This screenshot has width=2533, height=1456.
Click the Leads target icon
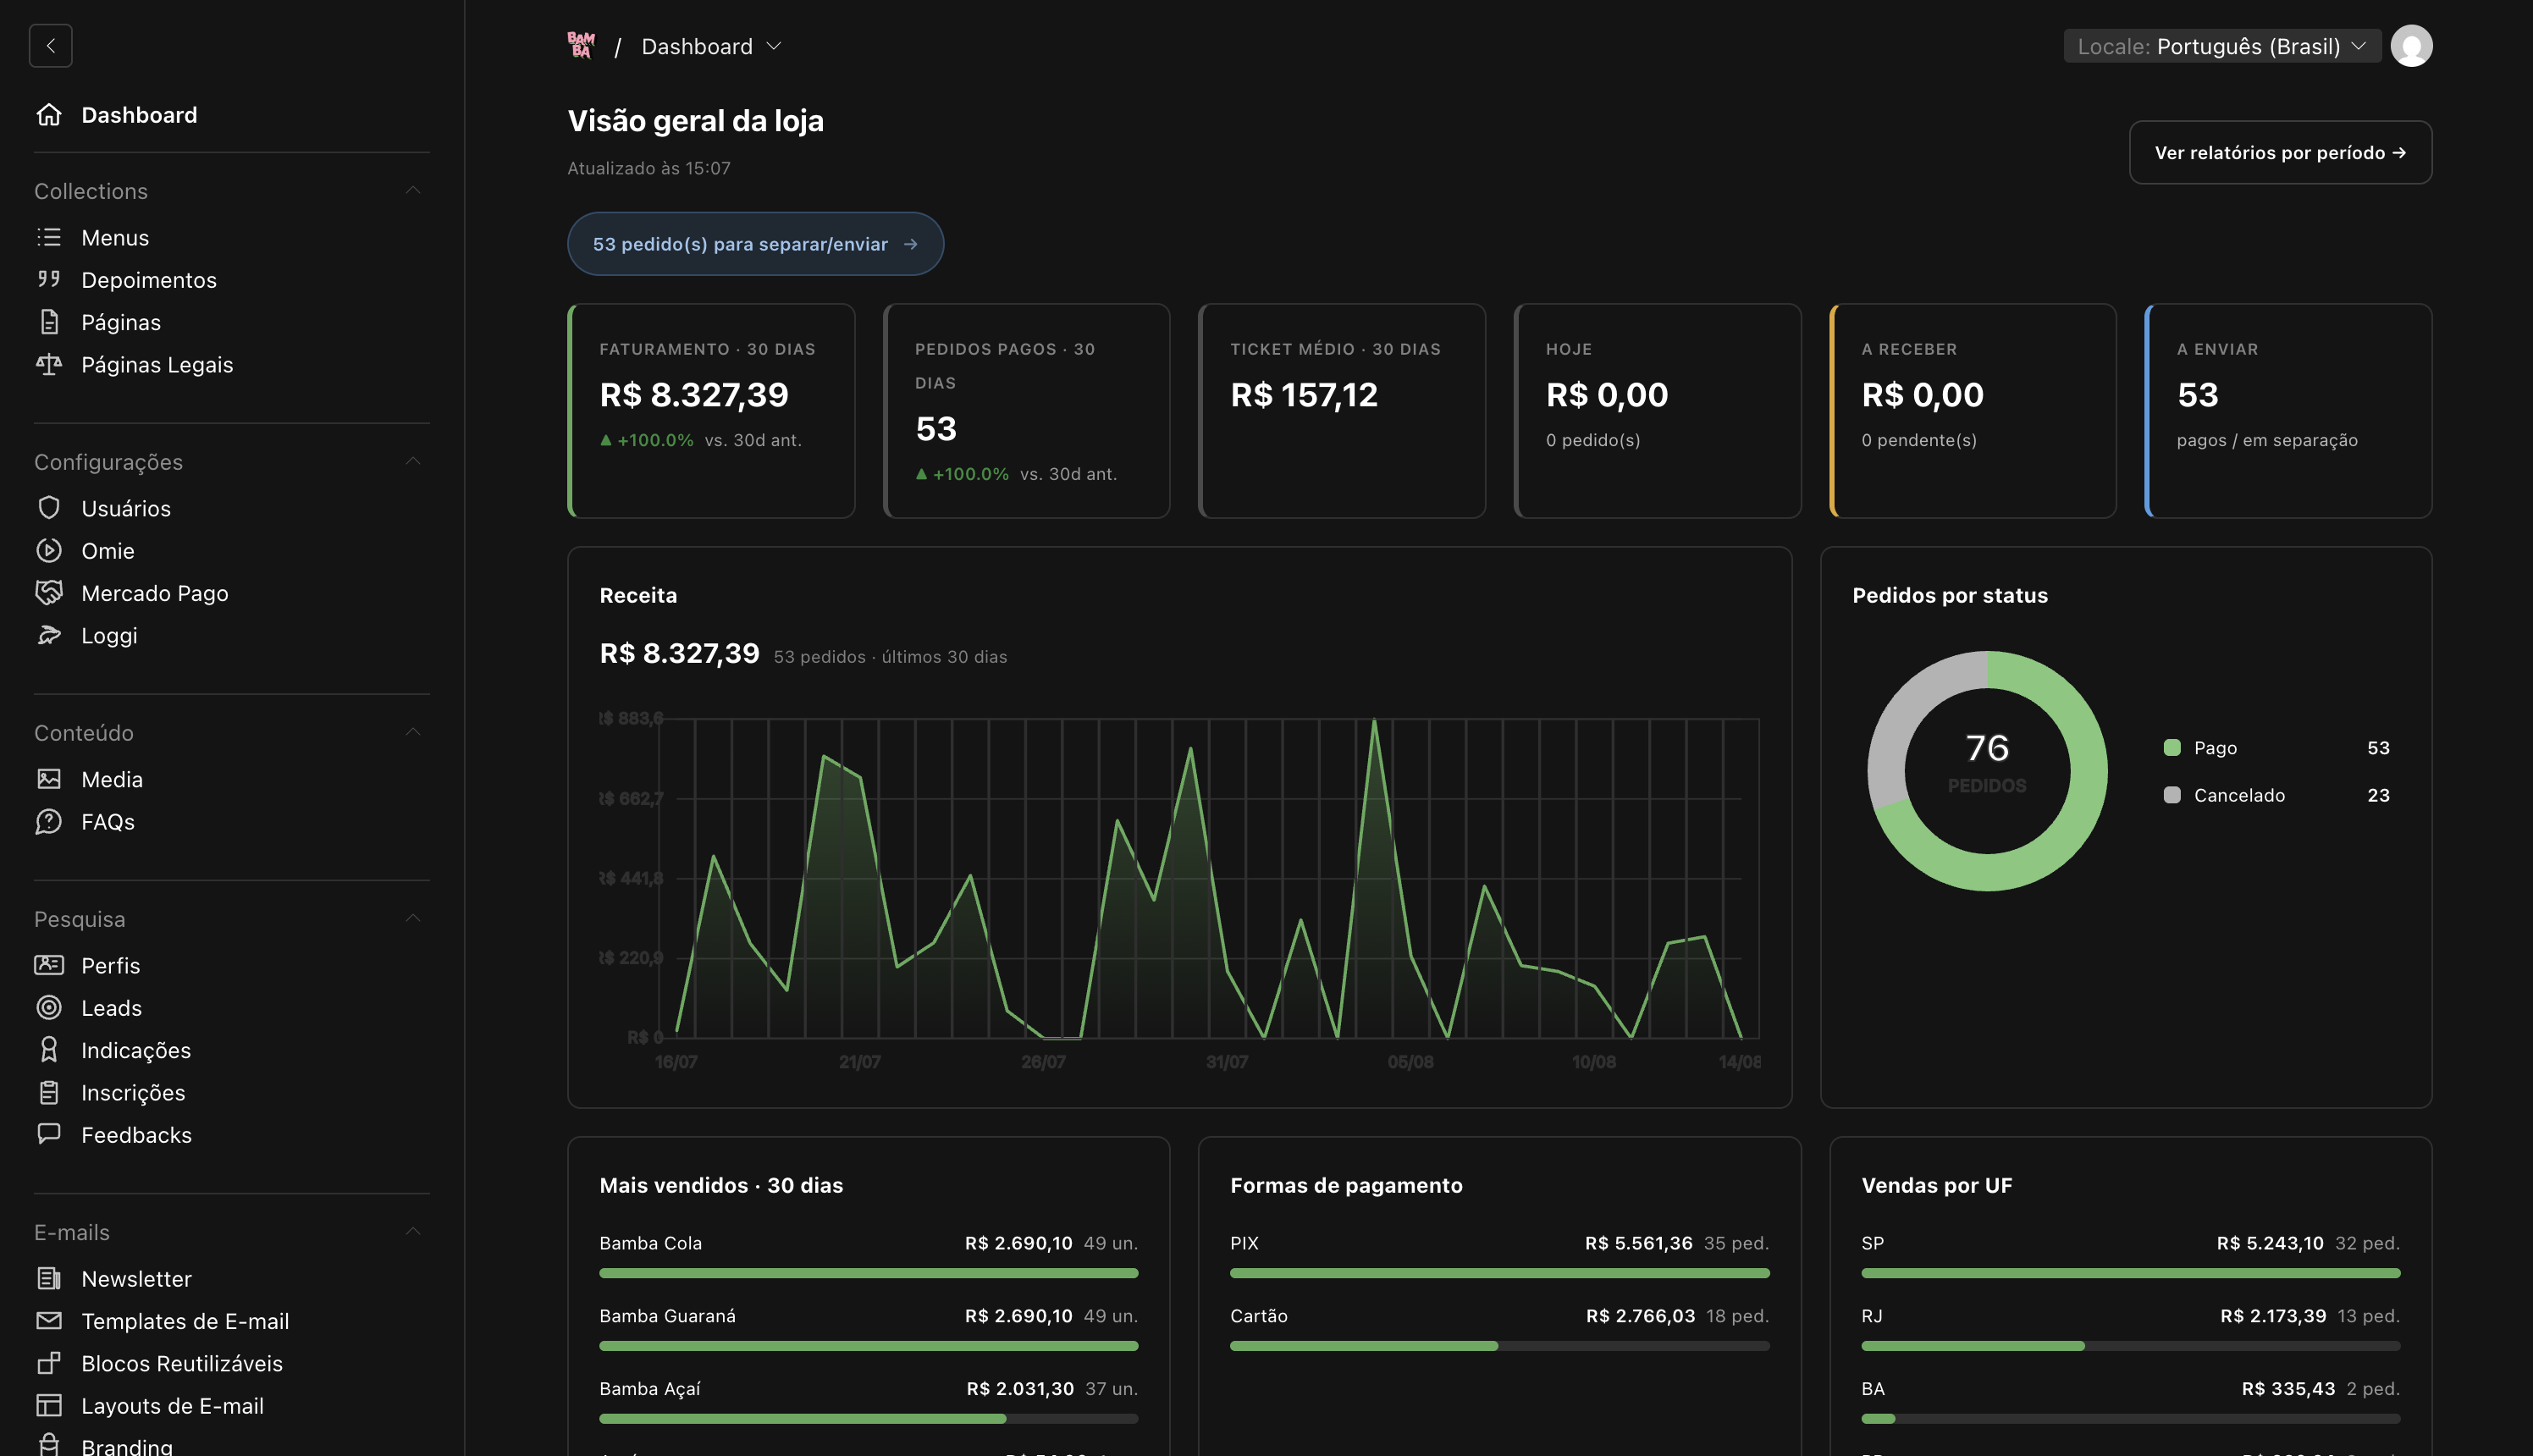click(49, 1007)
